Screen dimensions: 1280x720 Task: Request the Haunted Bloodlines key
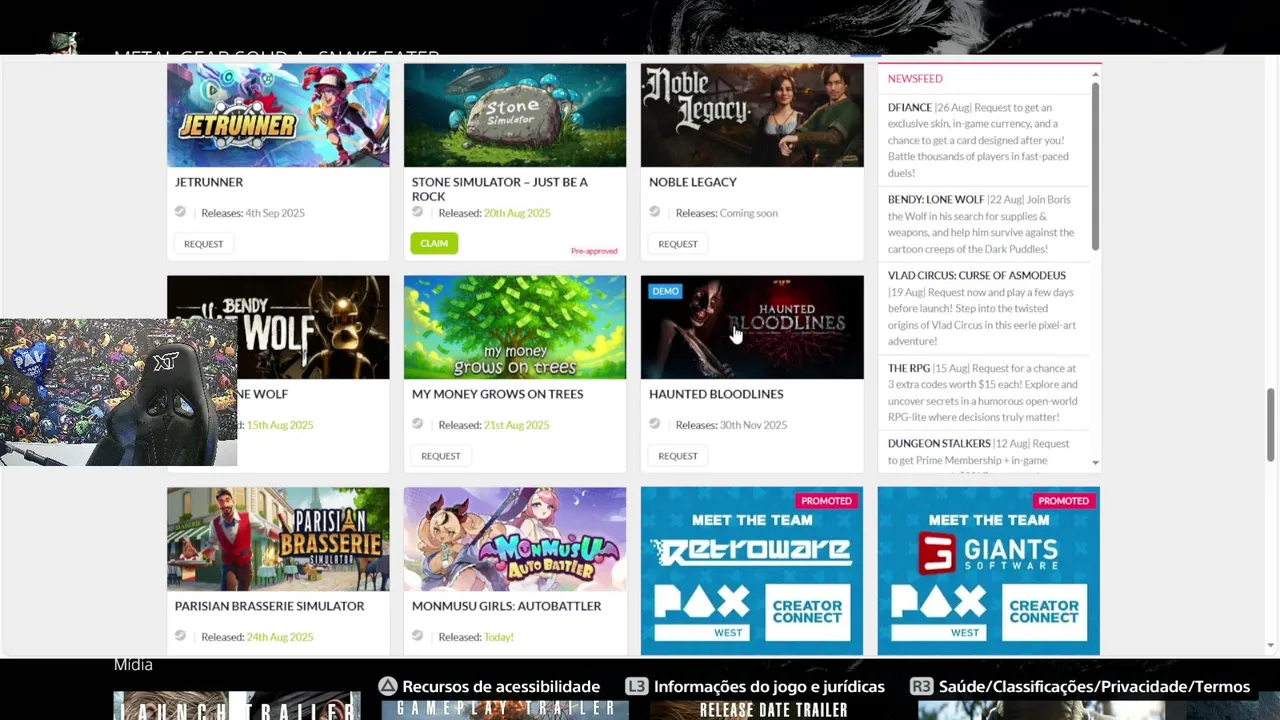677,456
